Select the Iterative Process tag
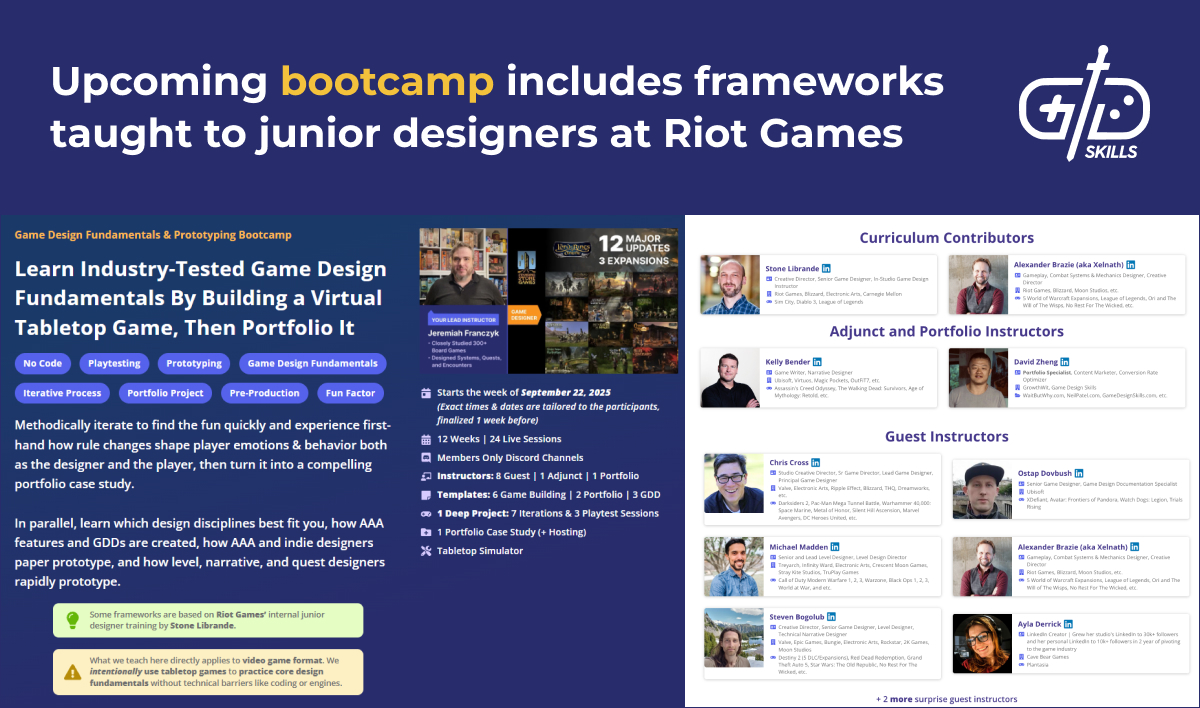The height and width of the screenshot is (708, 1200). (62, 393)
